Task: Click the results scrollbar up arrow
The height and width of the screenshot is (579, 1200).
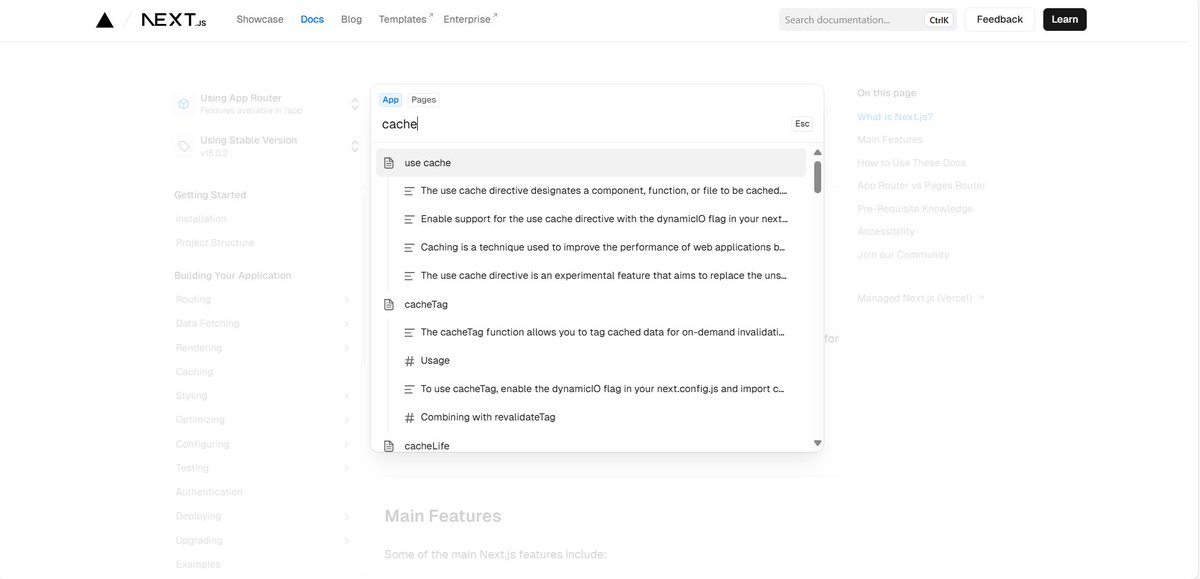Action: (817, 152)
